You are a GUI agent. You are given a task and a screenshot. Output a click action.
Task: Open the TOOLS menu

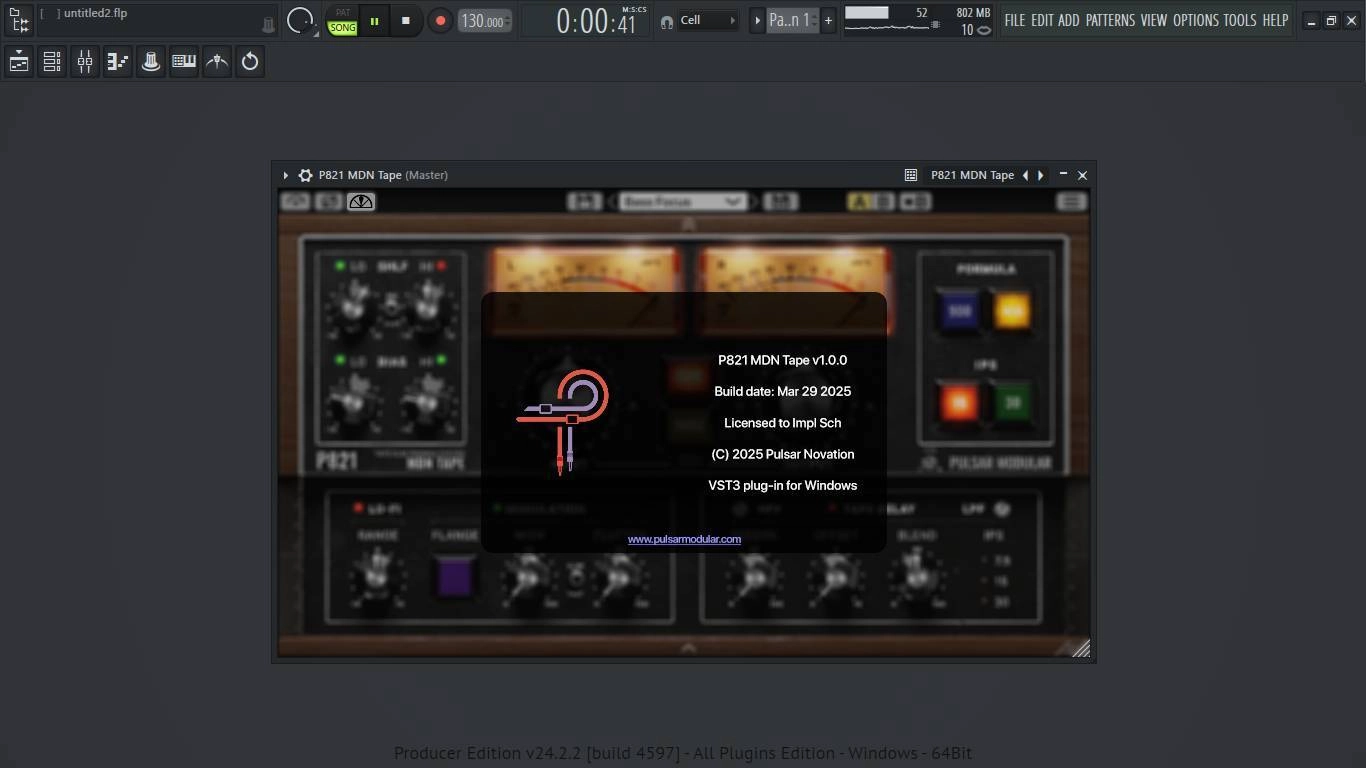click(1240, 20)
